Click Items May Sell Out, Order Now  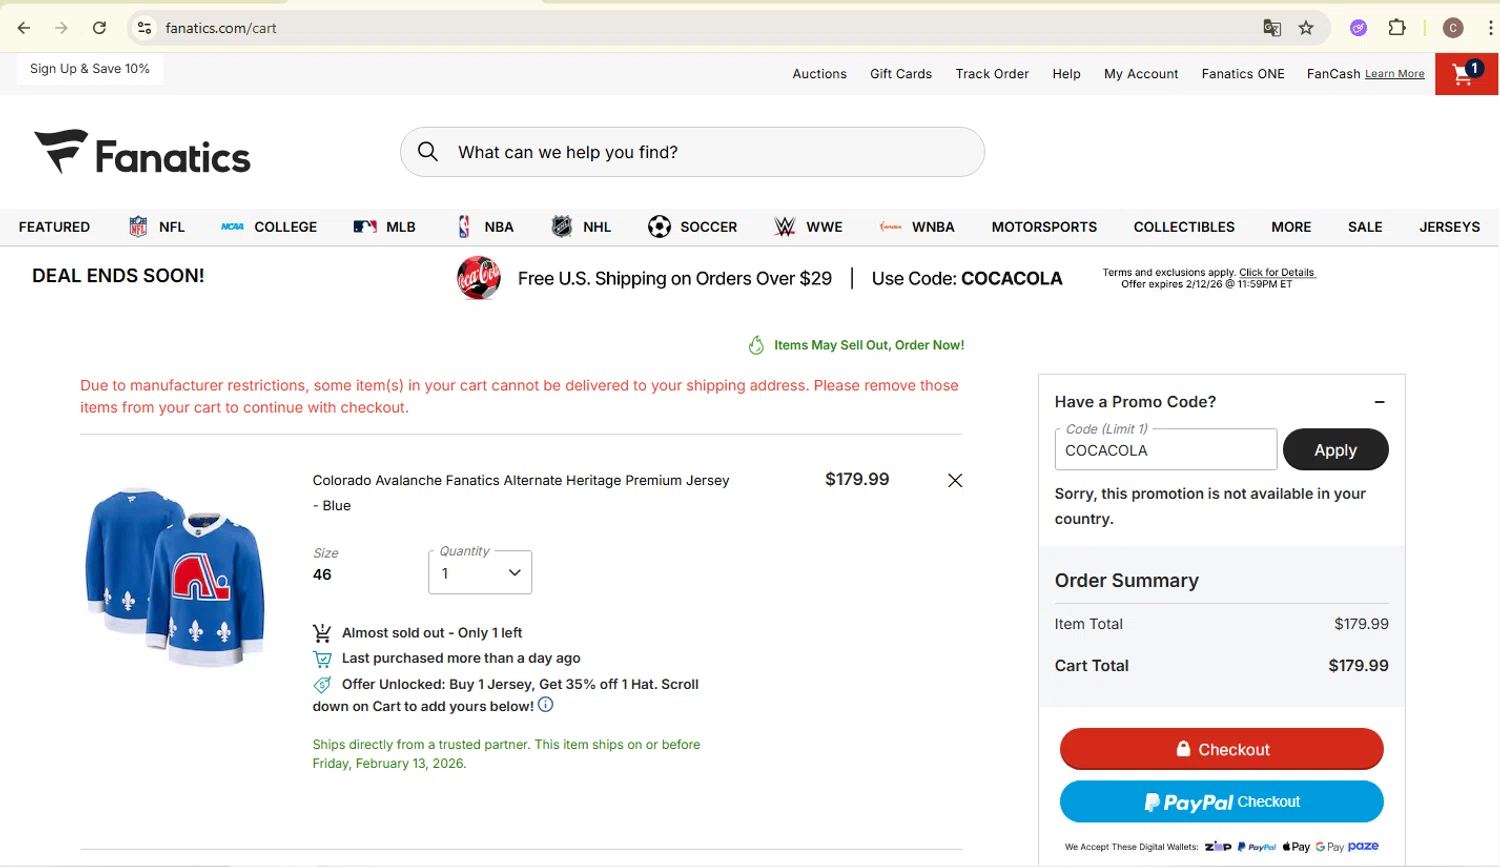coord(869,345)
